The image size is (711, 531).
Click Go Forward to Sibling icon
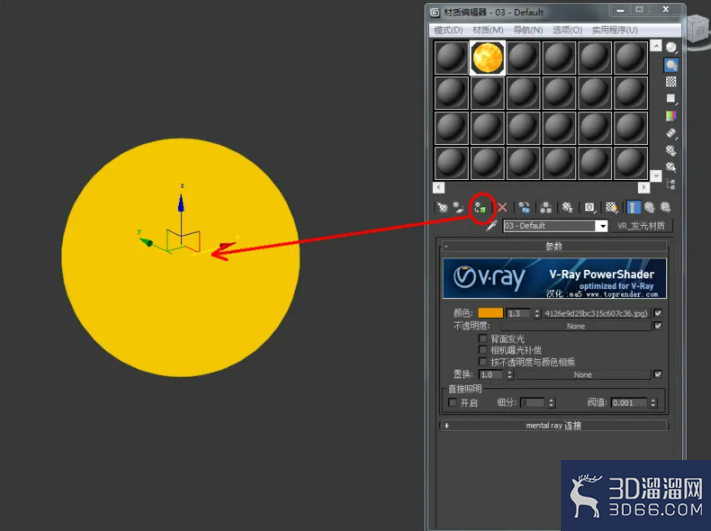[x=666, y=208]
